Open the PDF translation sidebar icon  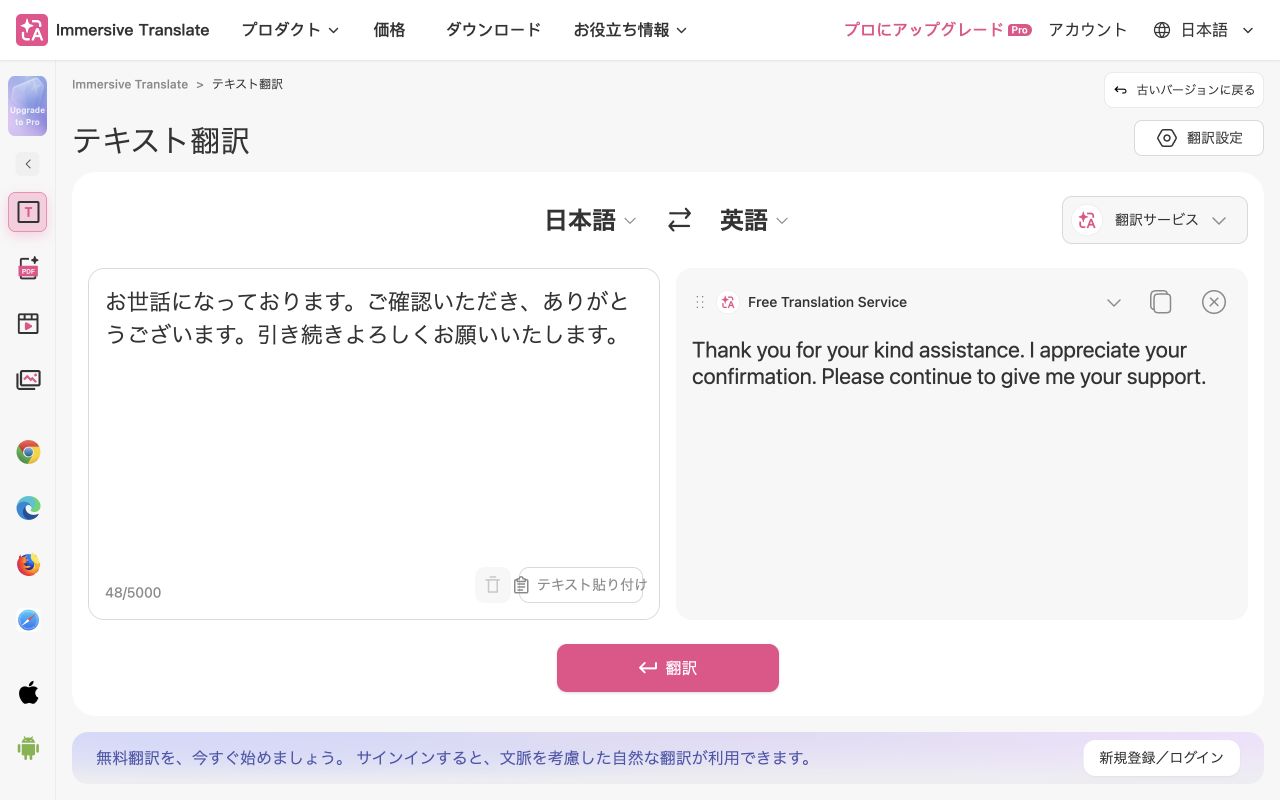point(28,268)
